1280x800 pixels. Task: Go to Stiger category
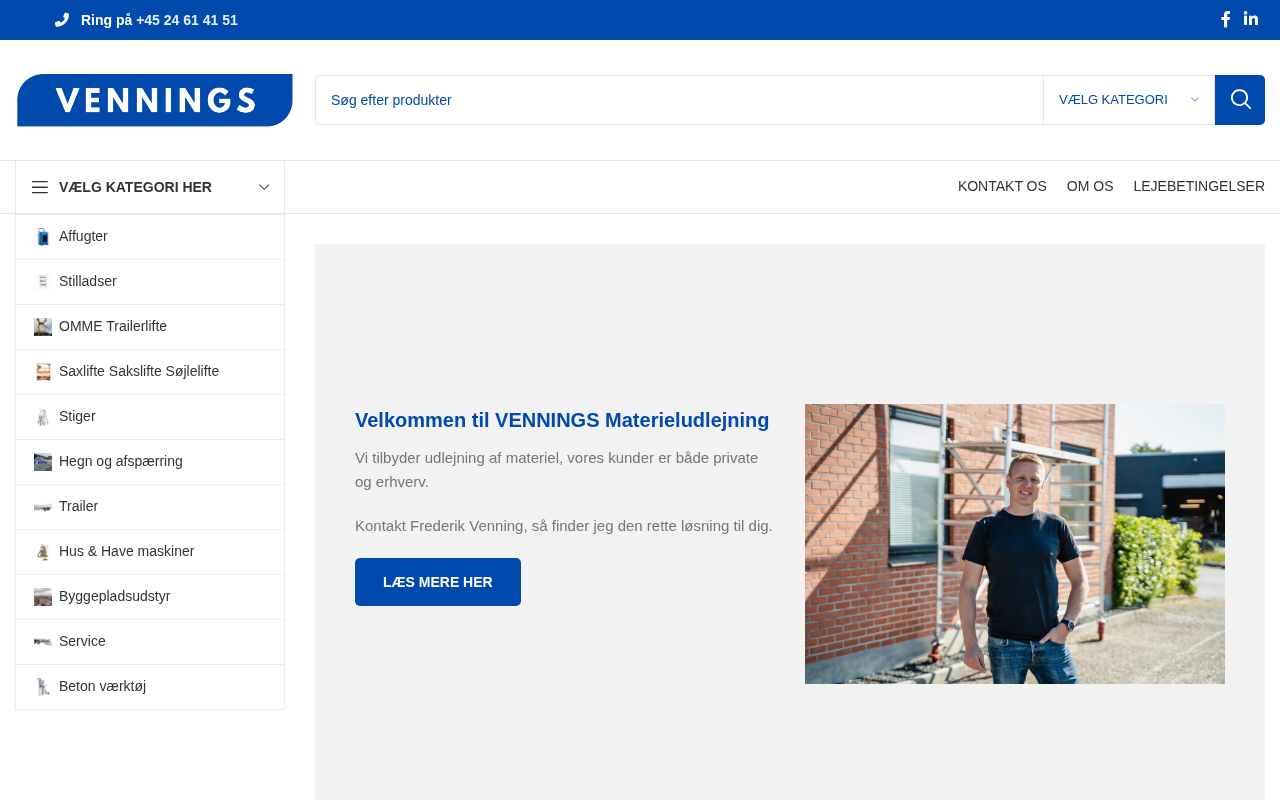150,417
